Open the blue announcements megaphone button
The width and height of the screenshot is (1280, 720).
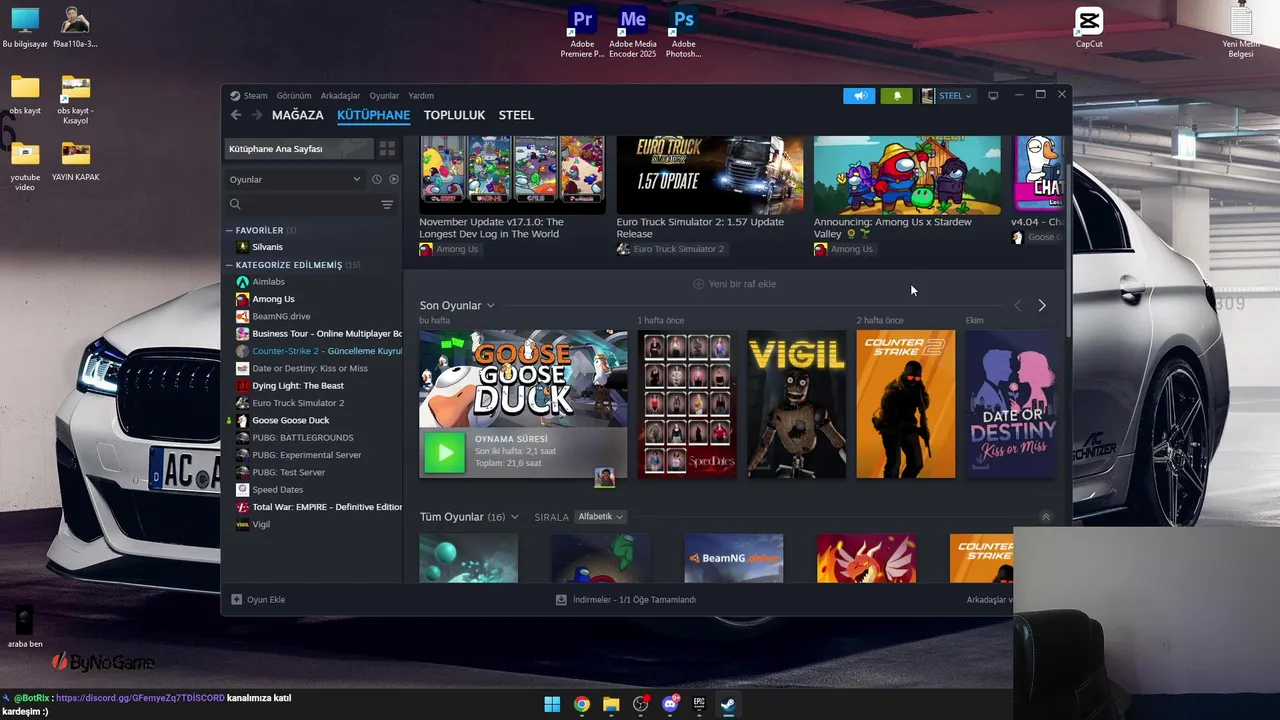coord(859,96)
